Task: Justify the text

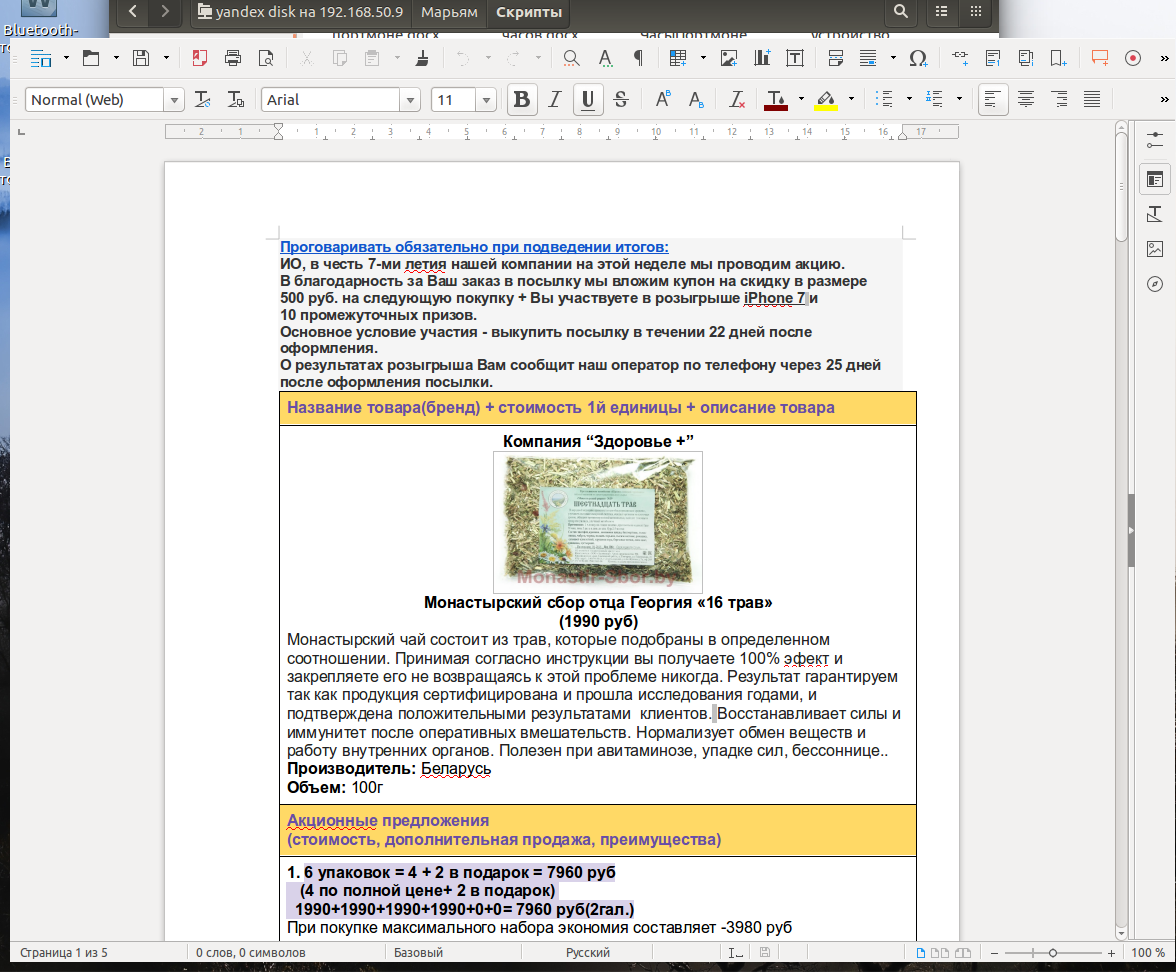Action: pyautogui.click(x=1092, y=99)
